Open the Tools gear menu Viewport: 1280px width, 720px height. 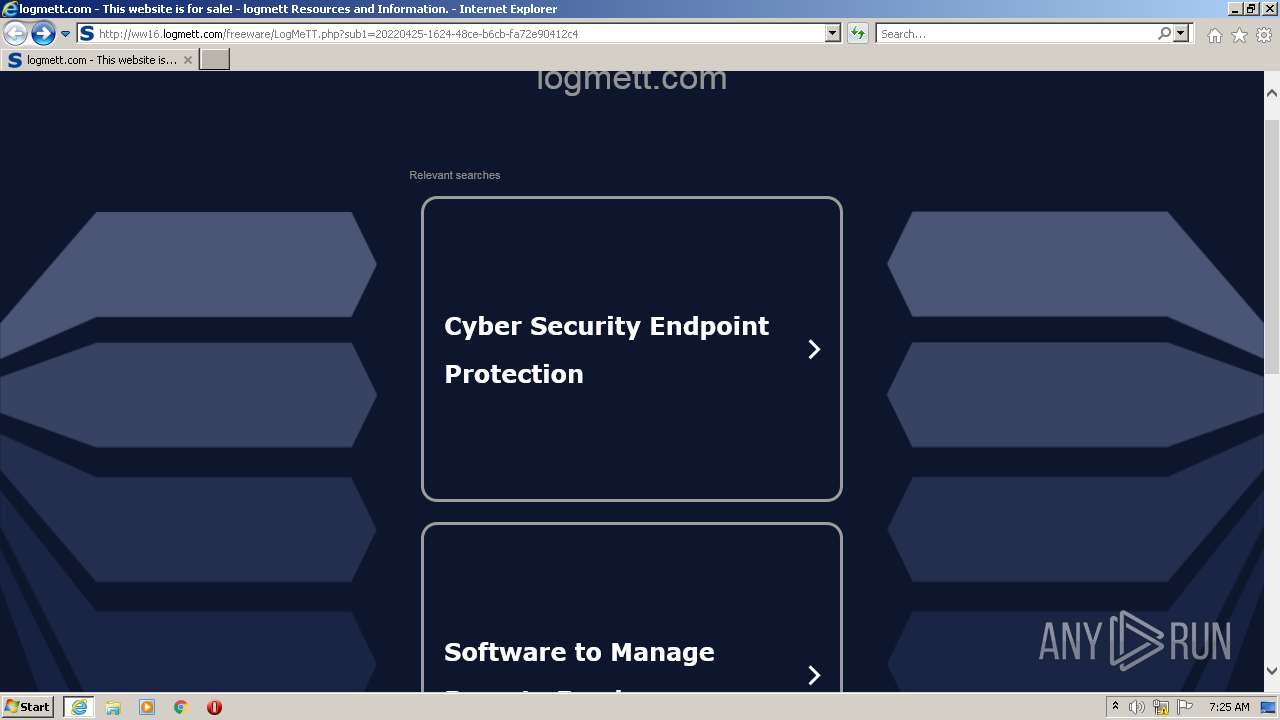1264,35
